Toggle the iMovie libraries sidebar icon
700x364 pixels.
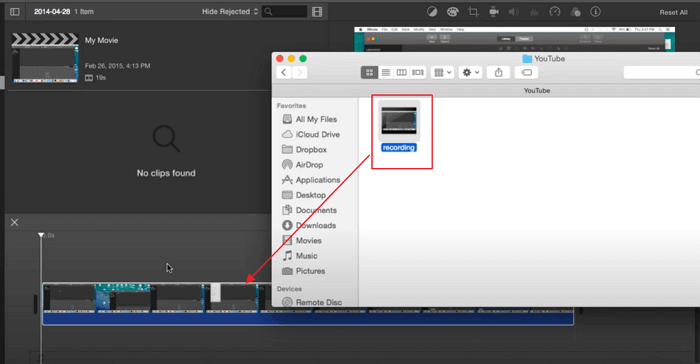(x=15, y=12)
